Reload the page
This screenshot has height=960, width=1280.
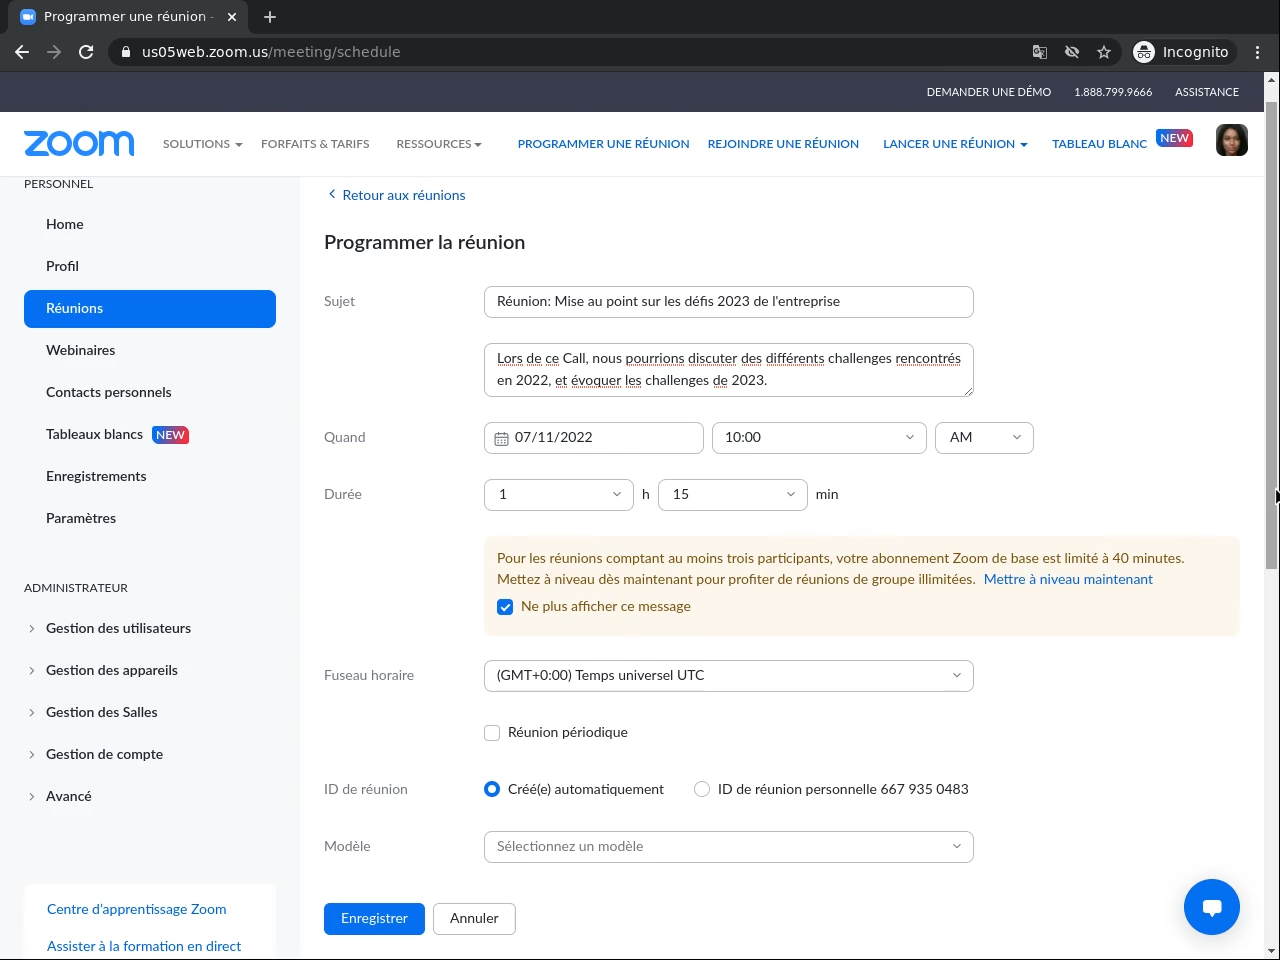point(86,52)
